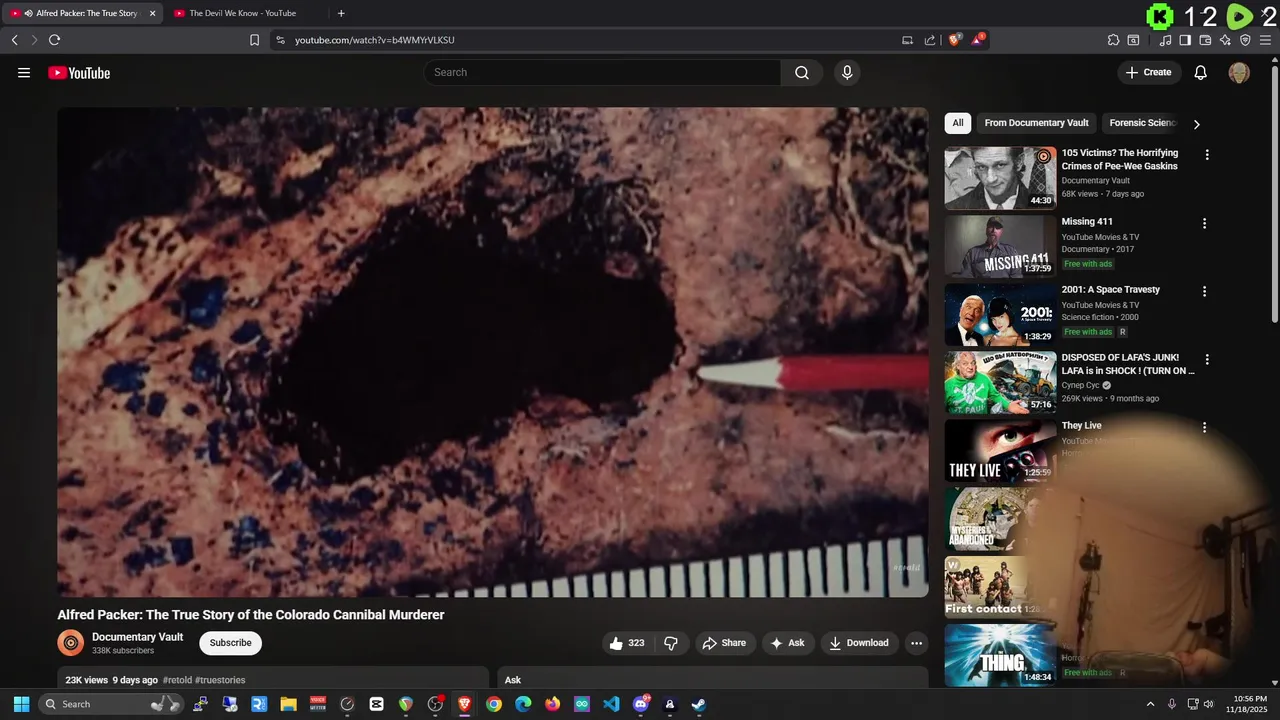Image resolution: width=1280 pixels, height=720 pixels.
Task: Open Pee-Wee Gaskins video thumbnail
Action: 1000,178
